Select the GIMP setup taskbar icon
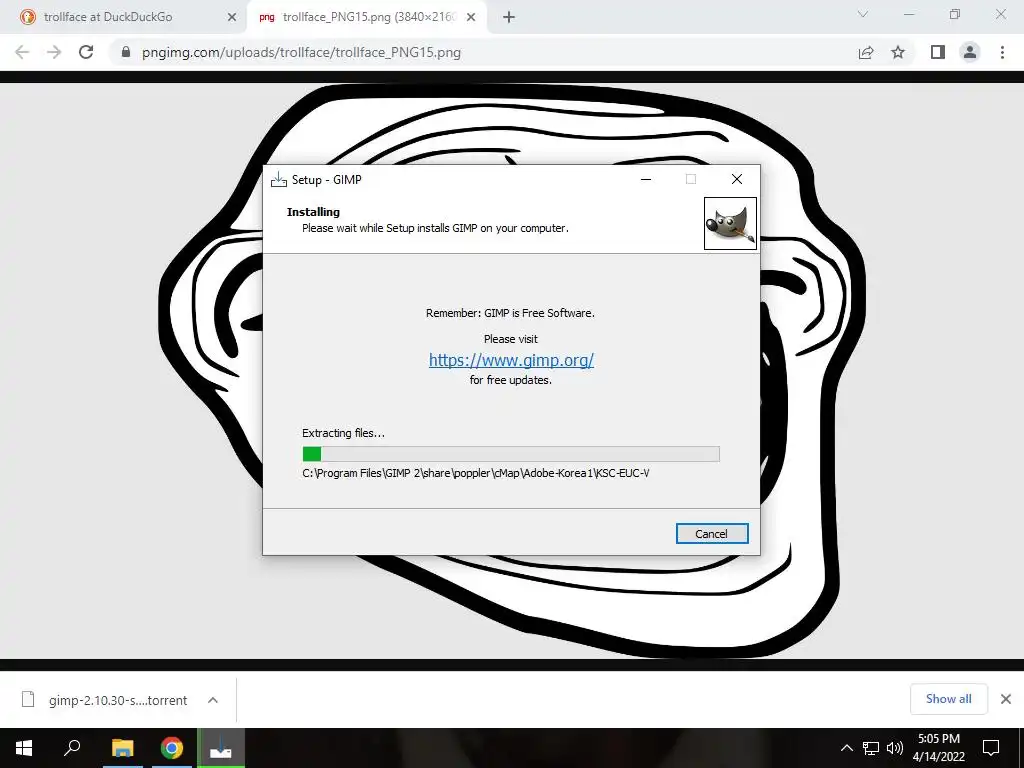Screen dimensions: 1024x768 [x=221, y=748]
